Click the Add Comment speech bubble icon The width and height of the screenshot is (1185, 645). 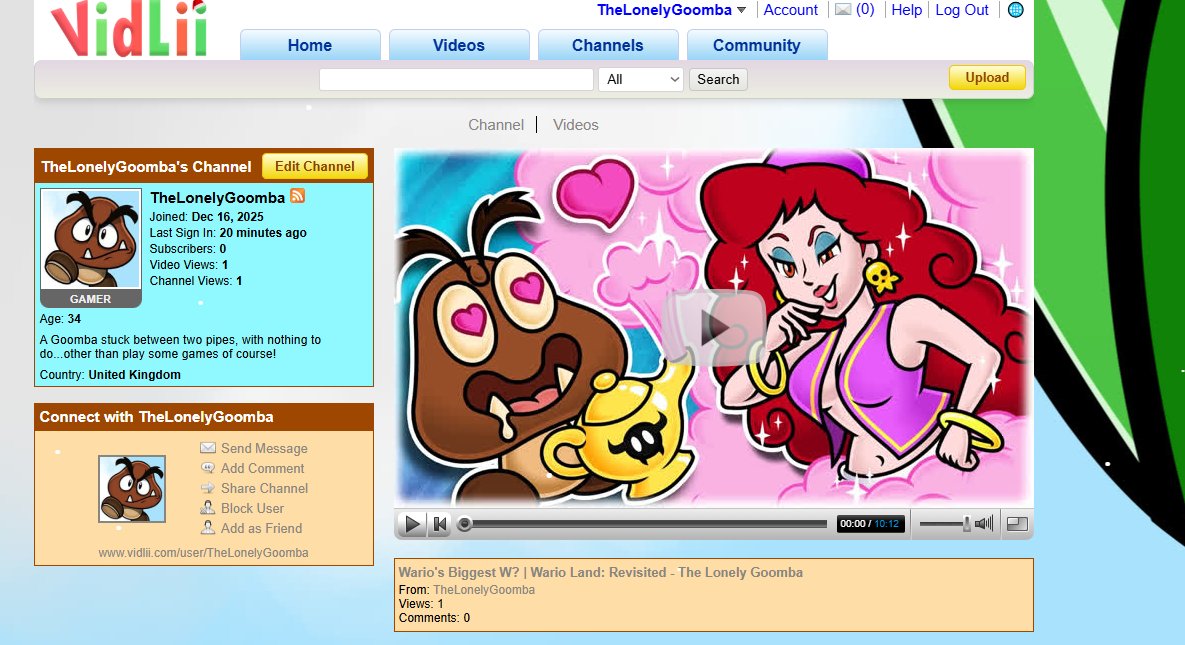click(208, 468)
